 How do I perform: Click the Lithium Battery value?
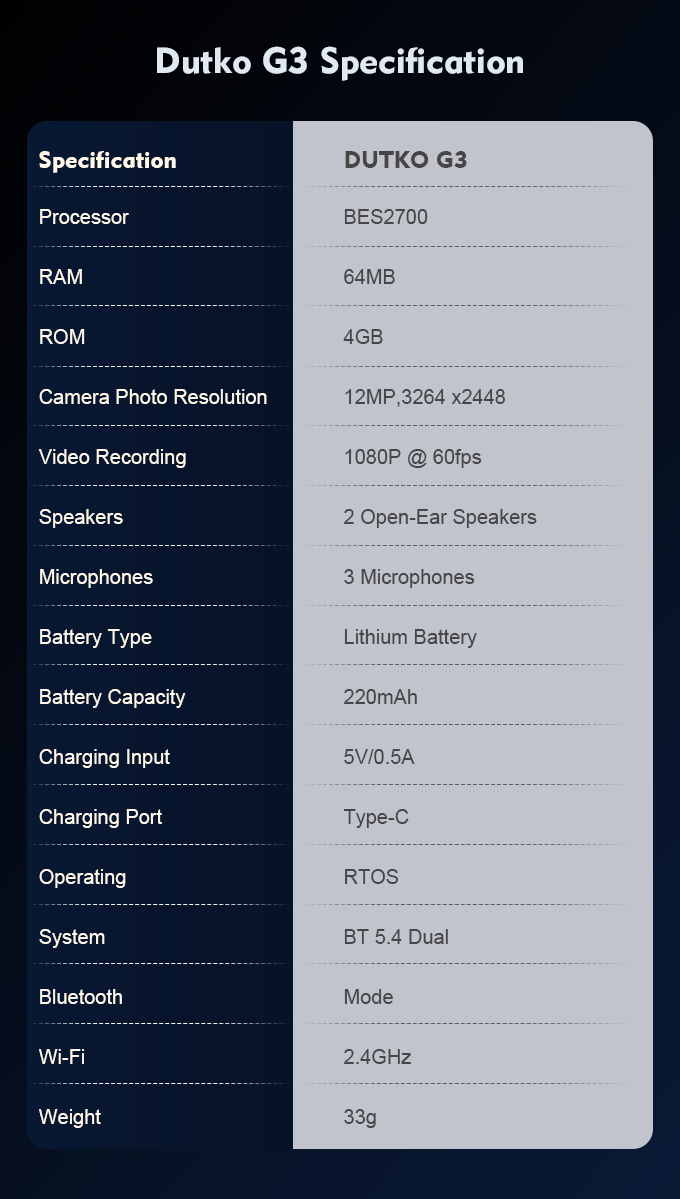(x=410, y=637)
